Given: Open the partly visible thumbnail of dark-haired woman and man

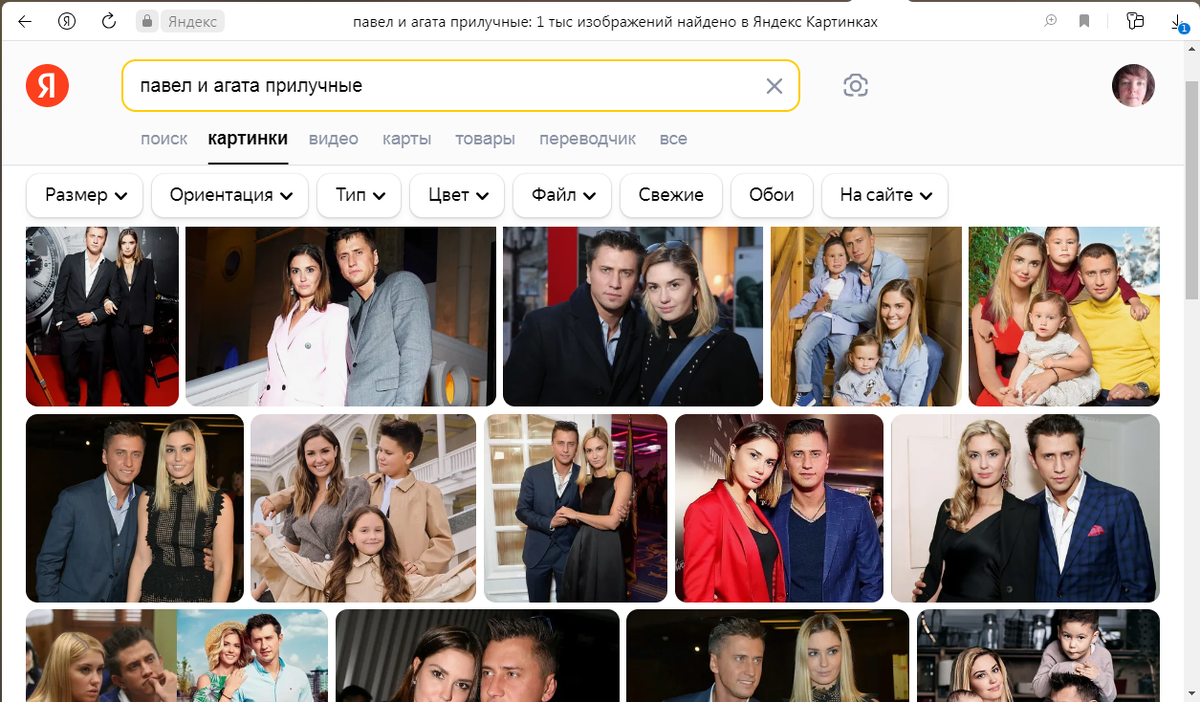Looking at the screenshot, I should tap(477, 655).
